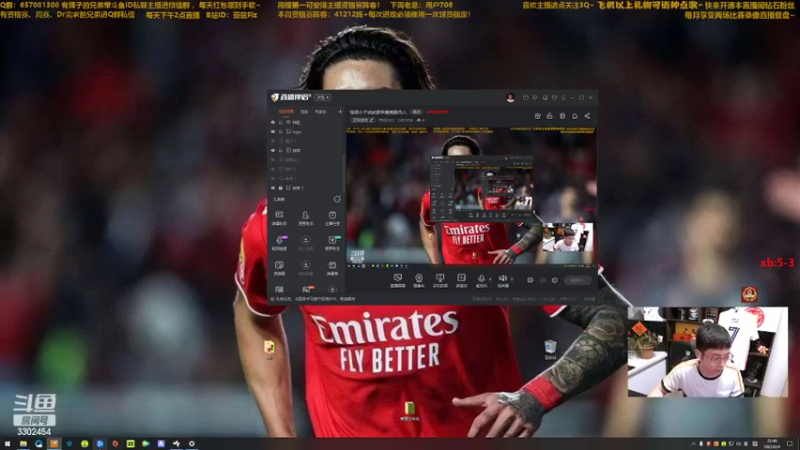The image size is (800, 450).
Task: Hide the fourth source in the source list
Action: click(273, 151)
